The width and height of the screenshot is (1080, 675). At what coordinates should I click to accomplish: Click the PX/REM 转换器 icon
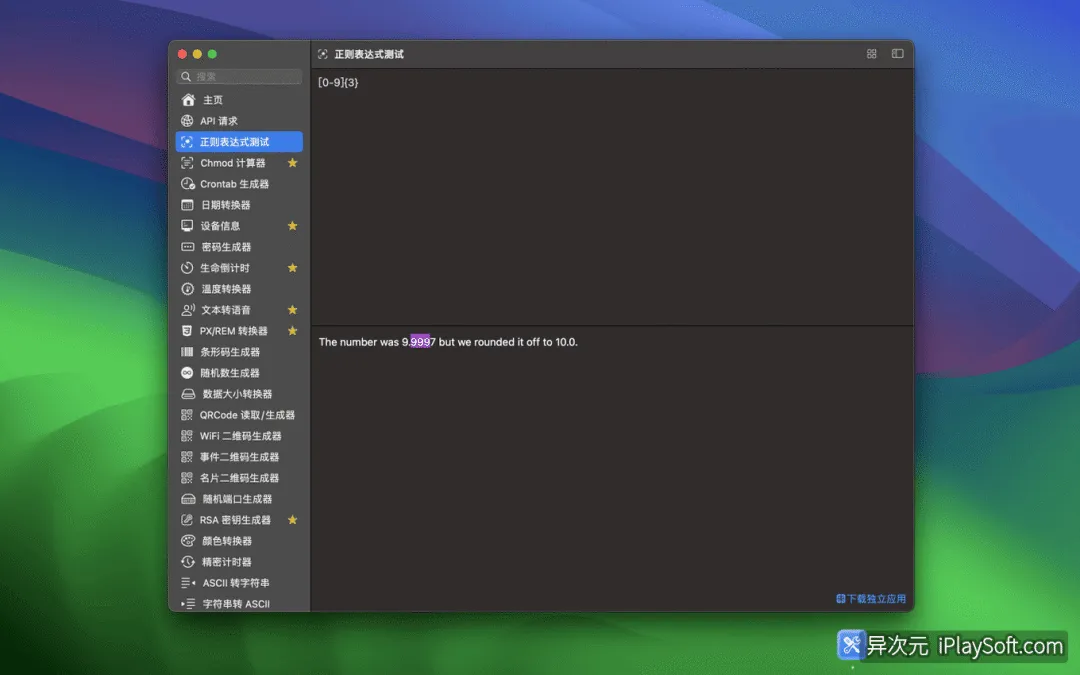click(x=187, y=331)
